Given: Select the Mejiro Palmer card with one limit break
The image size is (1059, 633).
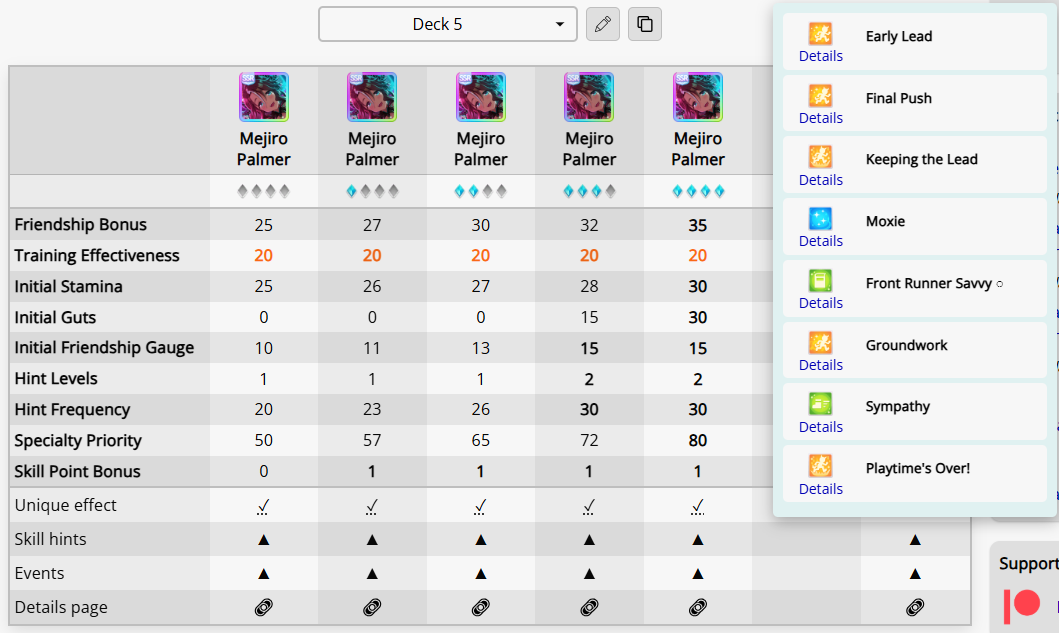Looking at the screenshot, I should coord(372,97).
